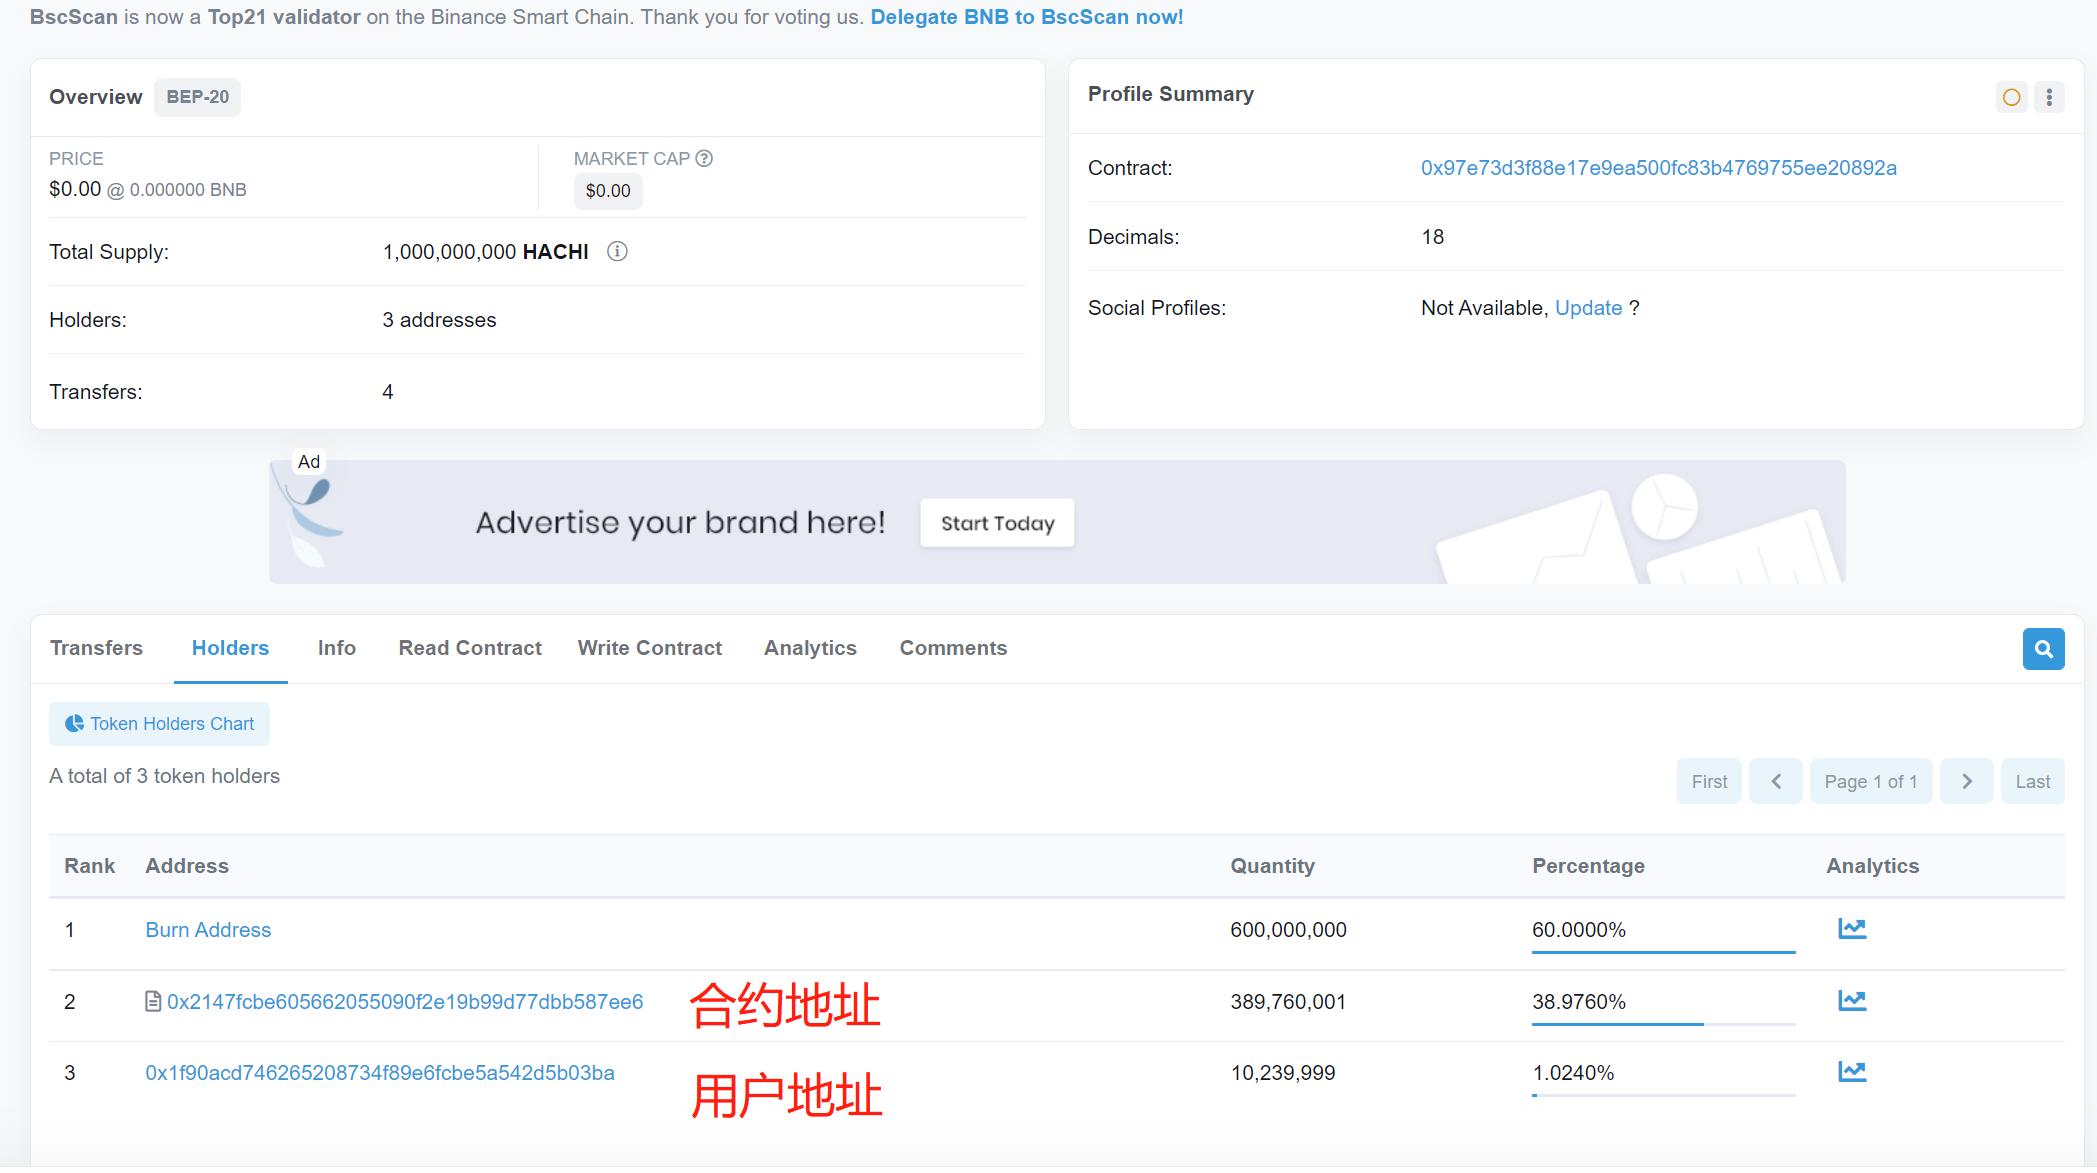
Task: Go to next page chevron
Action: pos(1966,782)
